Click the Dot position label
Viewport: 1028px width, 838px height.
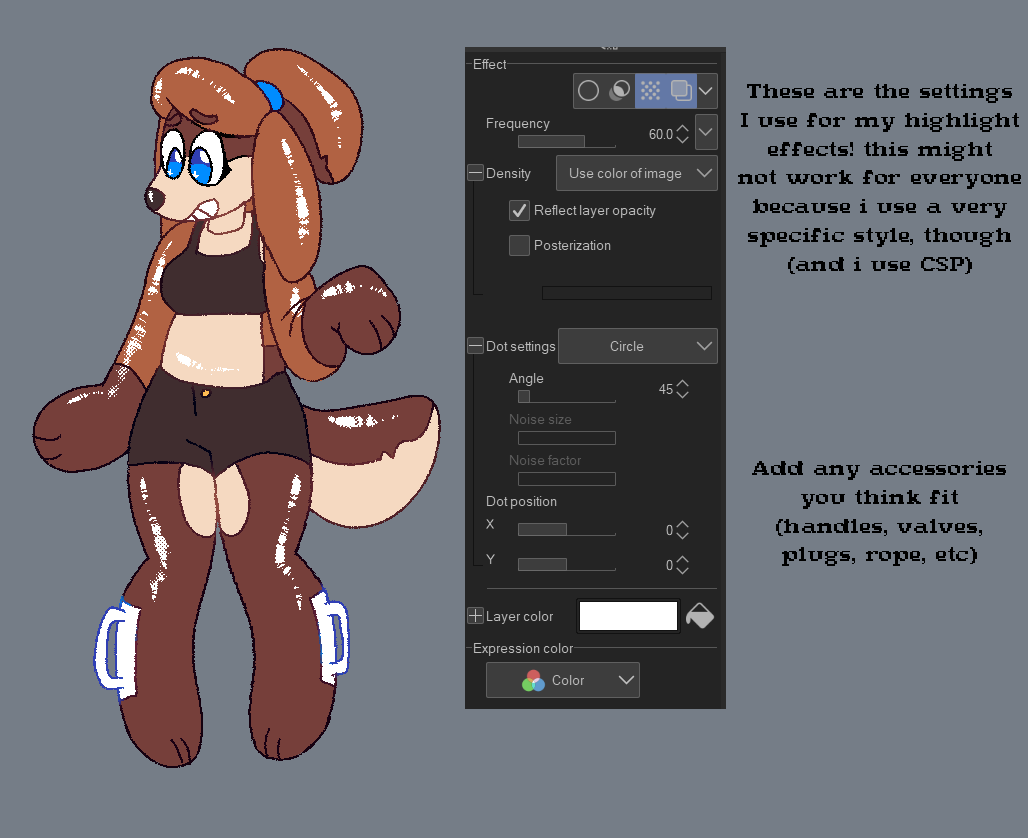521,502
